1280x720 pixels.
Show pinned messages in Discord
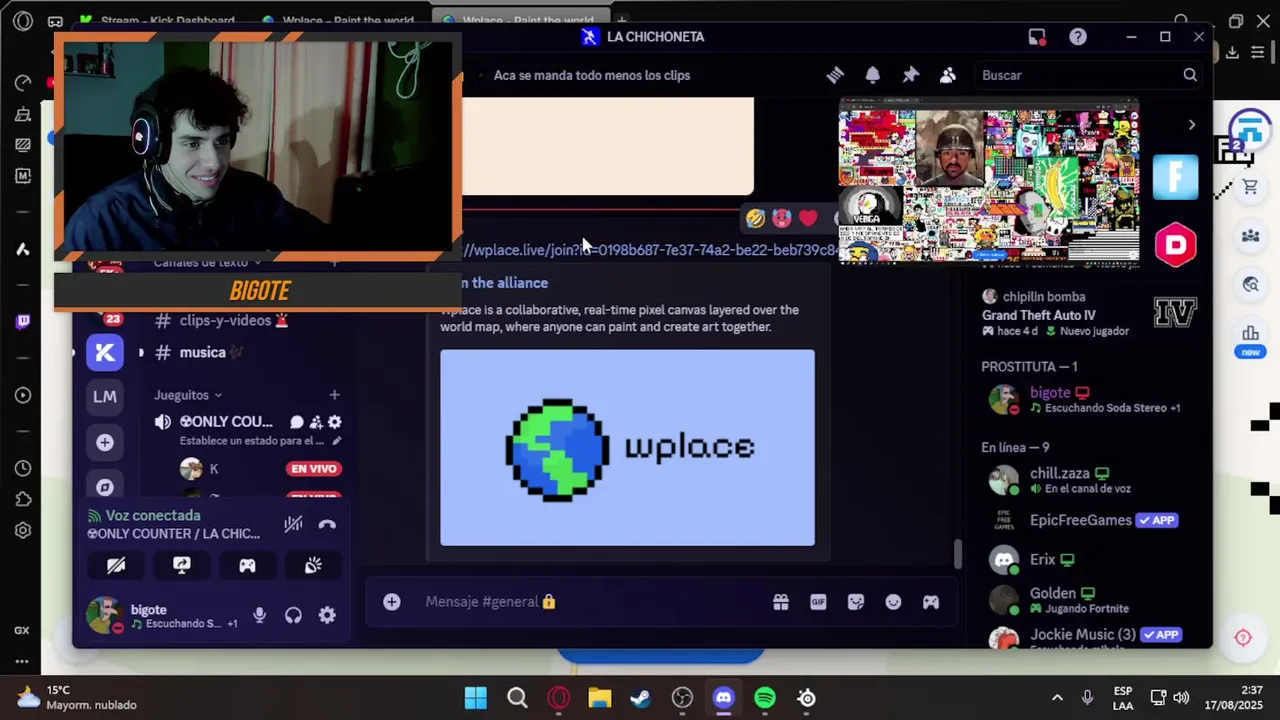click(910, 75)
